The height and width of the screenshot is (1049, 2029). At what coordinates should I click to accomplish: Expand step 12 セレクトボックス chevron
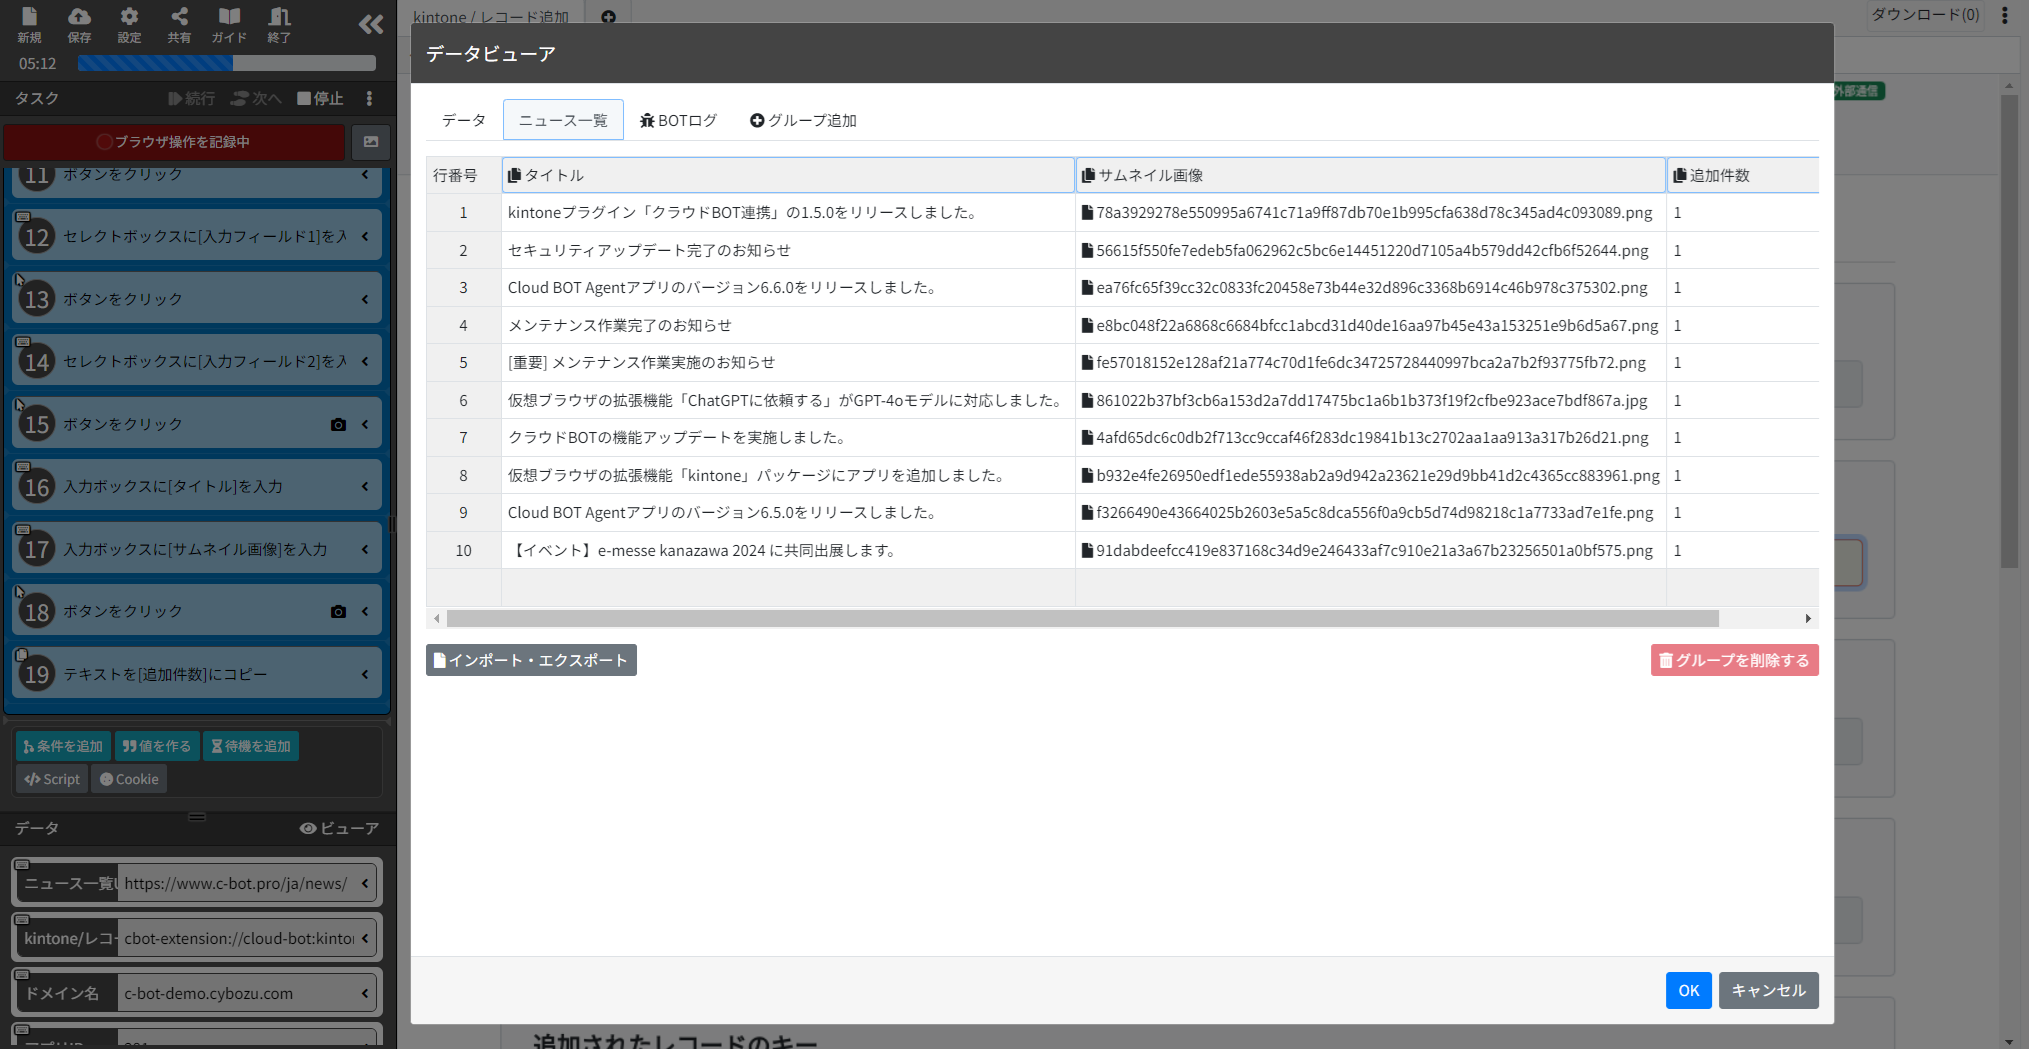tap(365, 237)
